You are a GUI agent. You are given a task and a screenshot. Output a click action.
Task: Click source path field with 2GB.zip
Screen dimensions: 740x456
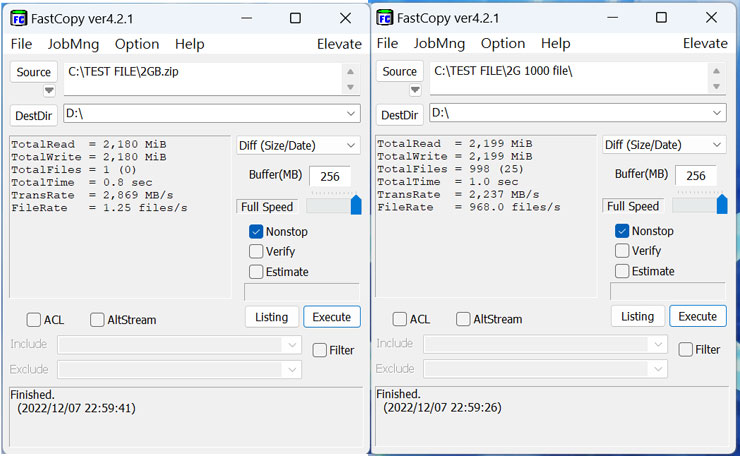tap(204, 78)
